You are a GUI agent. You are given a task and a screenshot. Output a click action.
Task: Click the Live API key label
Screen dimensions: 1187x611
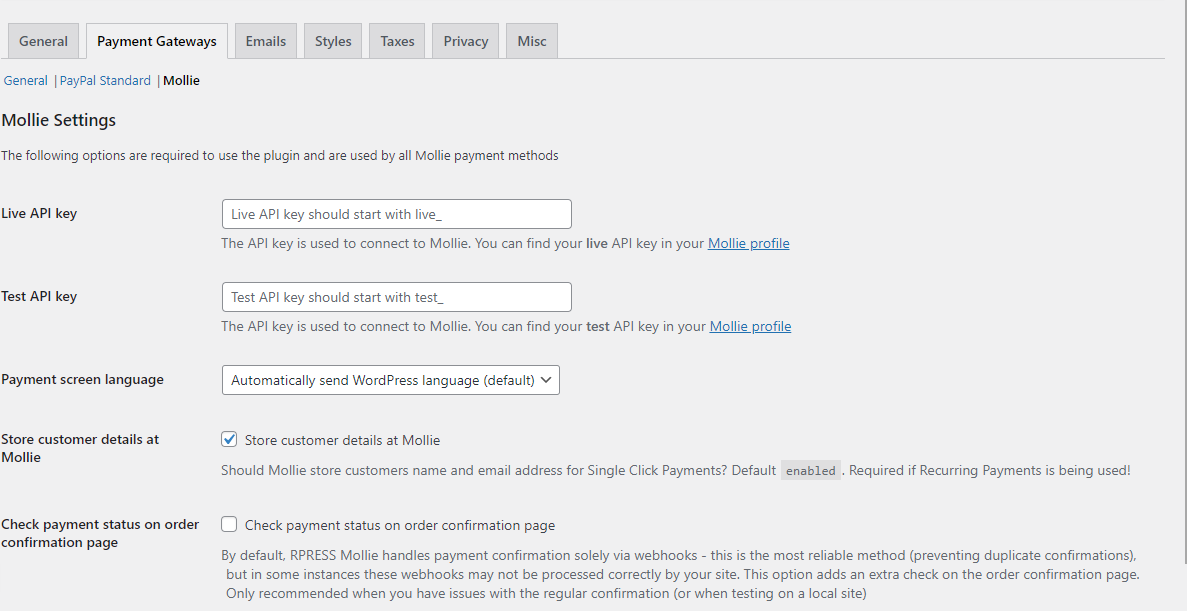pos(39,214)
